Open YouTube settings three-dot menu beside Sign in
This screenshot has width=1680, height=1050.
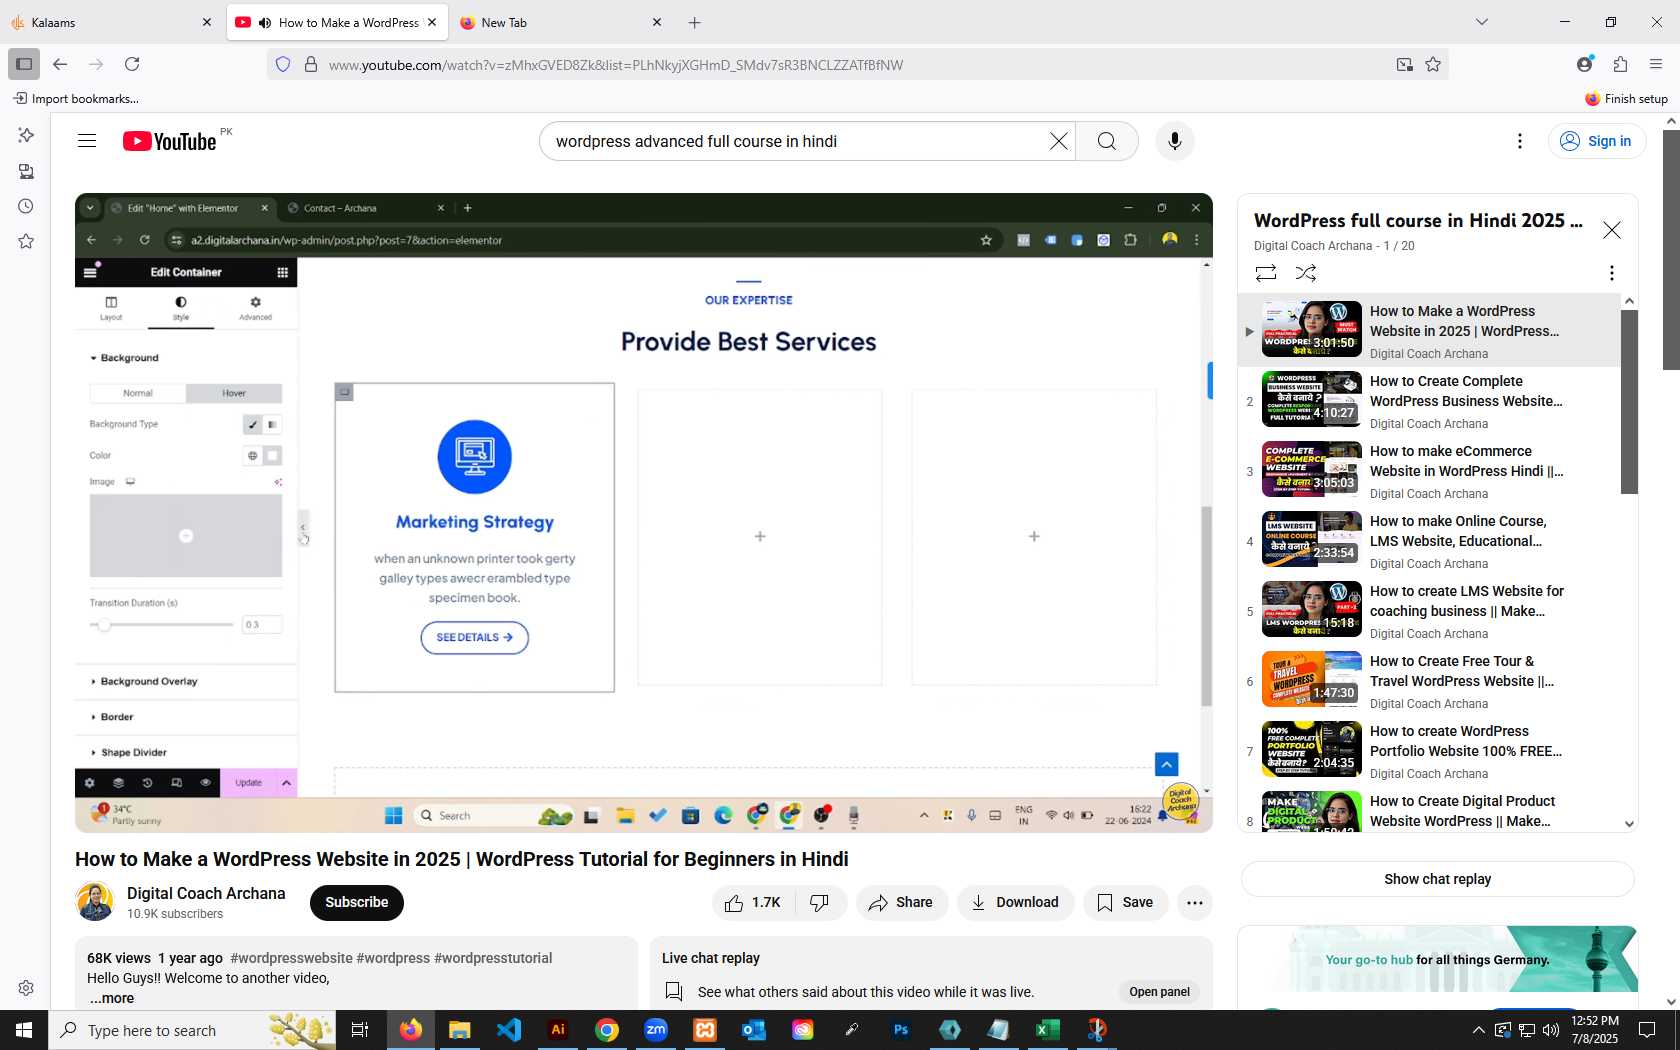[1520, 141]
